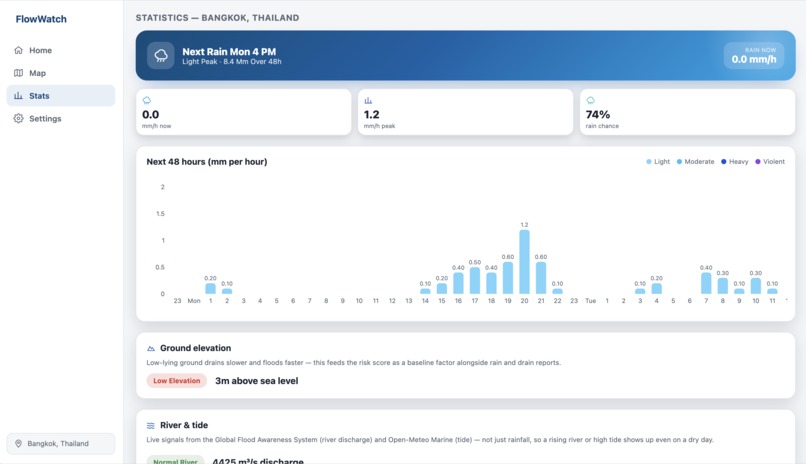Click the Next 48 hours chart title
Image resolution: width=806 pixels, height=464 pixels.
coord(207,161)
